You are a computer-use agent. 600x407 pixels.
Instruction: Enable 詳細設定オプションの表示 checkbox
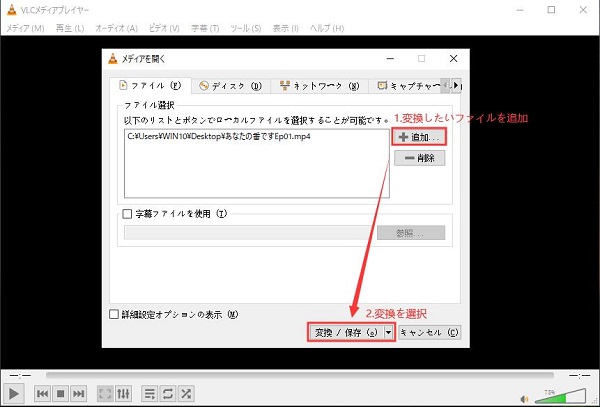tap(114, 314)
